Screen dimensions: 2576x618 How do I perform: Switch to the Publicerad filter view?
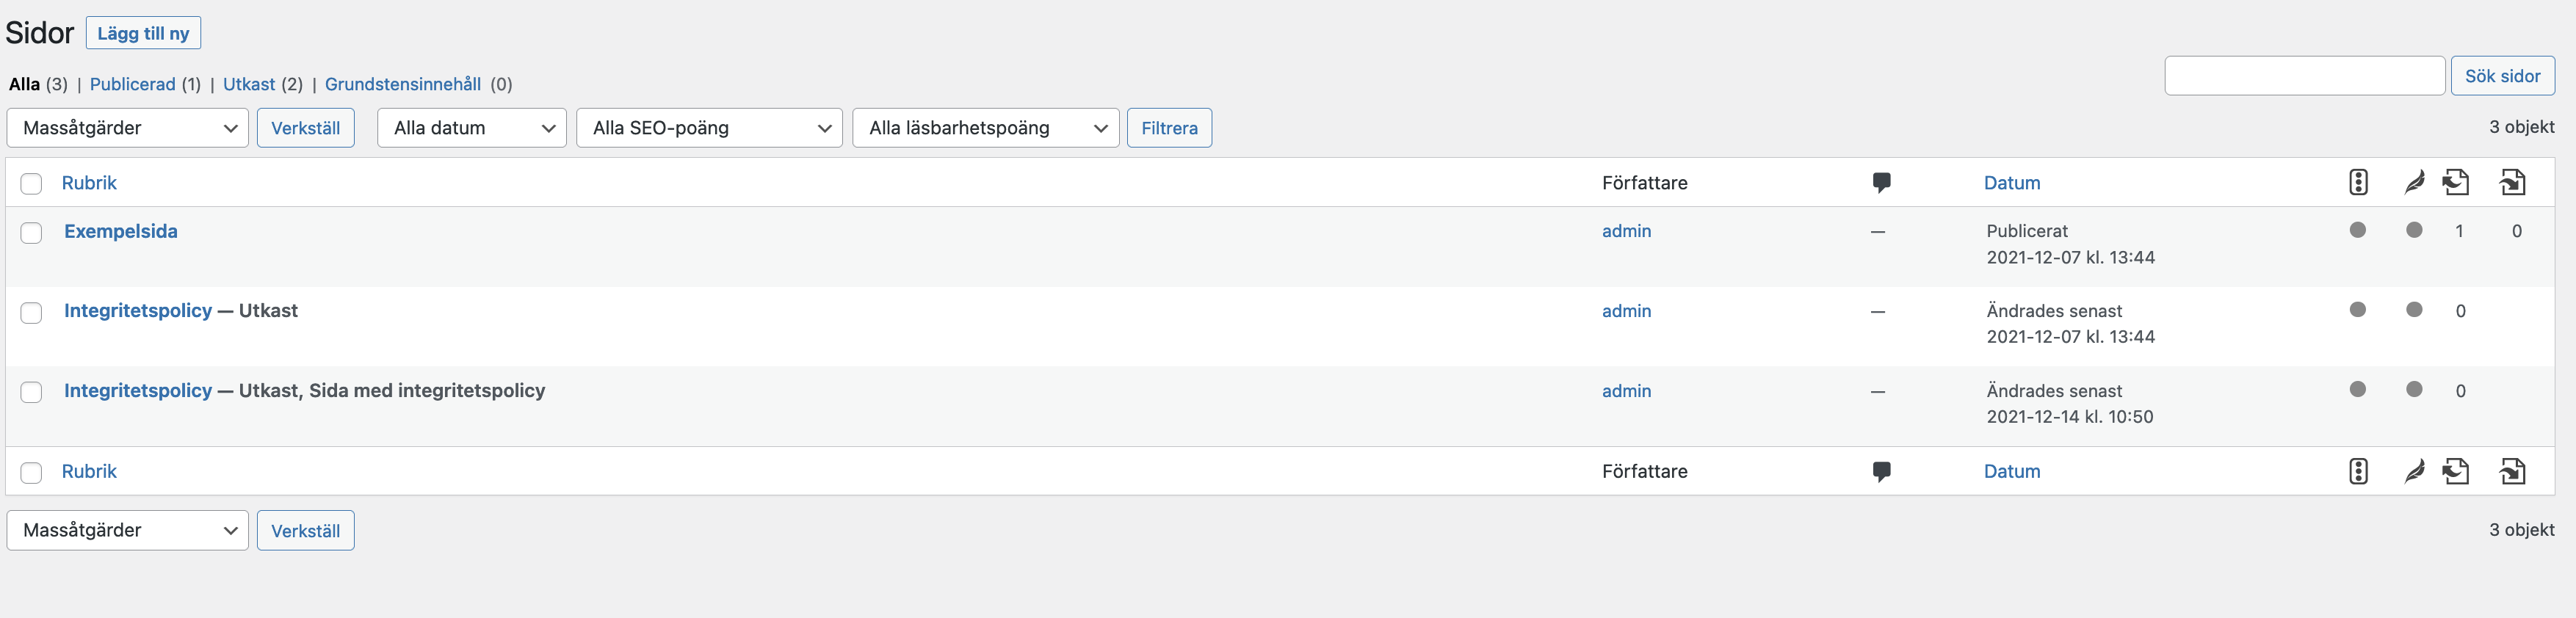(x=133, y=84)
